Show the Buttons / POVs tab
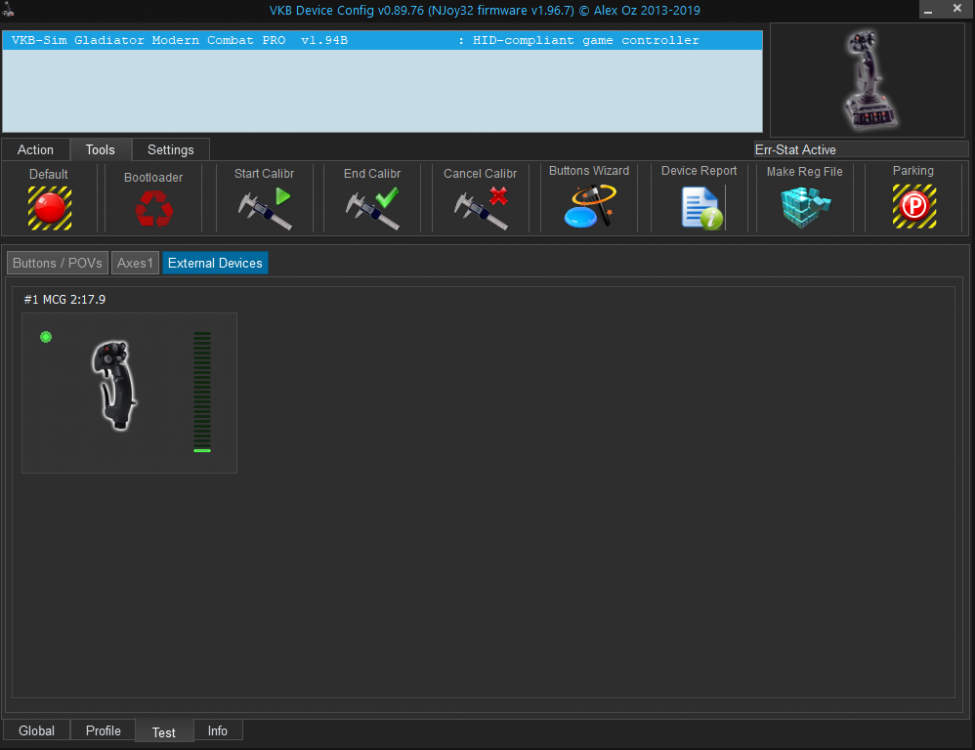This screenshot has width=975, height=750. pyautogui.click(x=57, y=263)
